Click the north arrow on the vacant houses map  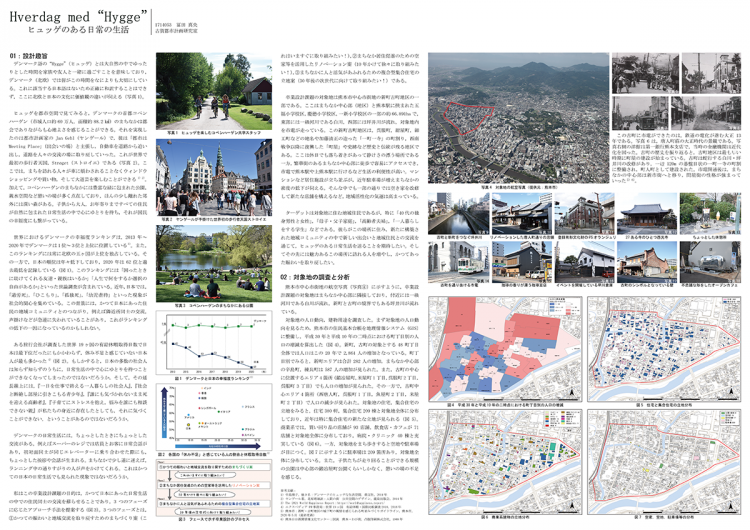[x=731, y=506]
